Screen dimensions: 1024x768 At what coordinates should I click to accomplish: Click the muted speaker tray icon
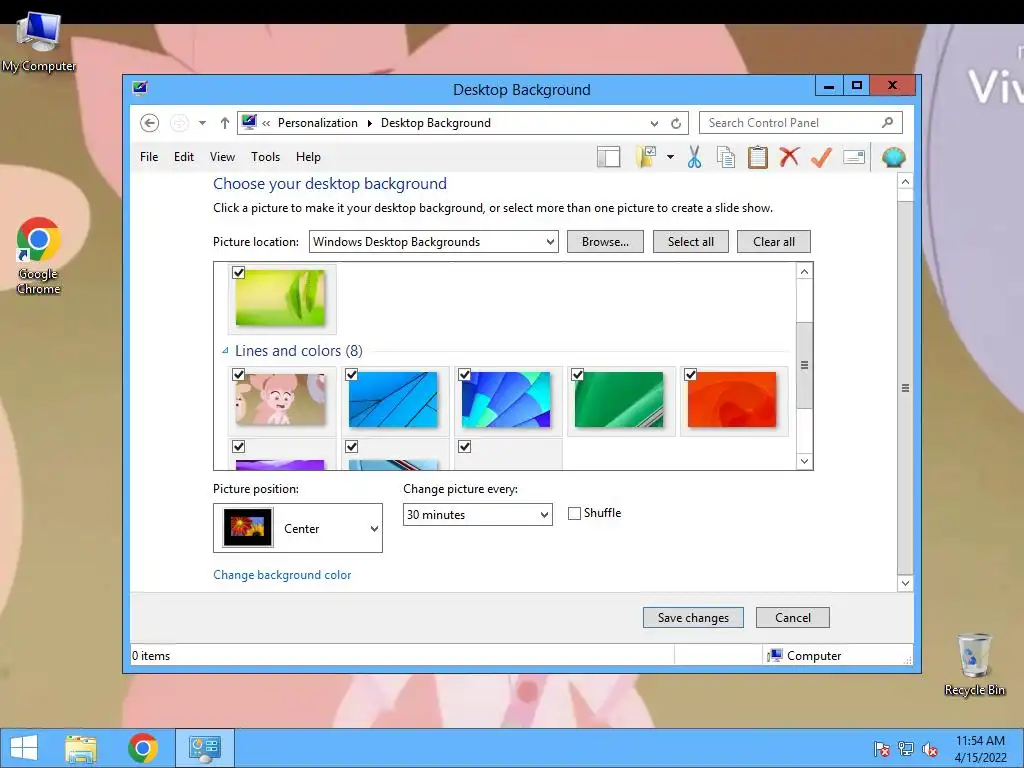coord(929,749)
